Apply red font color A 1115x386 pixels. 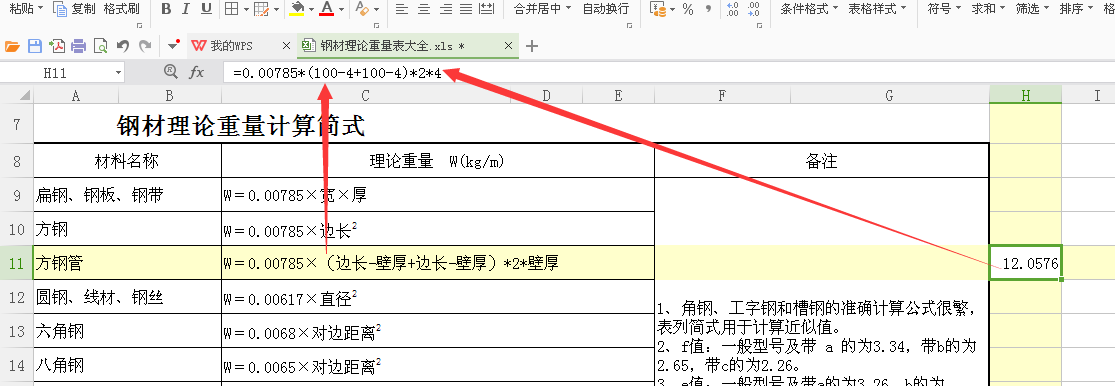click(327, 9)
